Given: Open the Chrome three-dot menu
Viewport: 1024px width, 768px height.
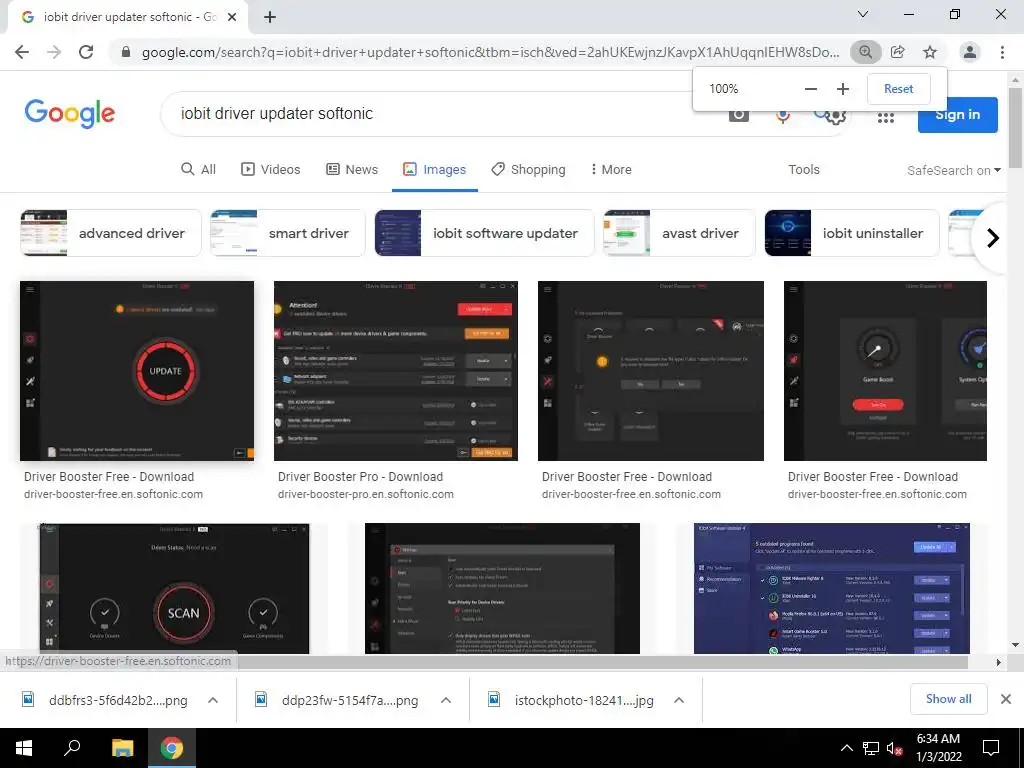Looking at the screenshot, I should [1002, 52].
